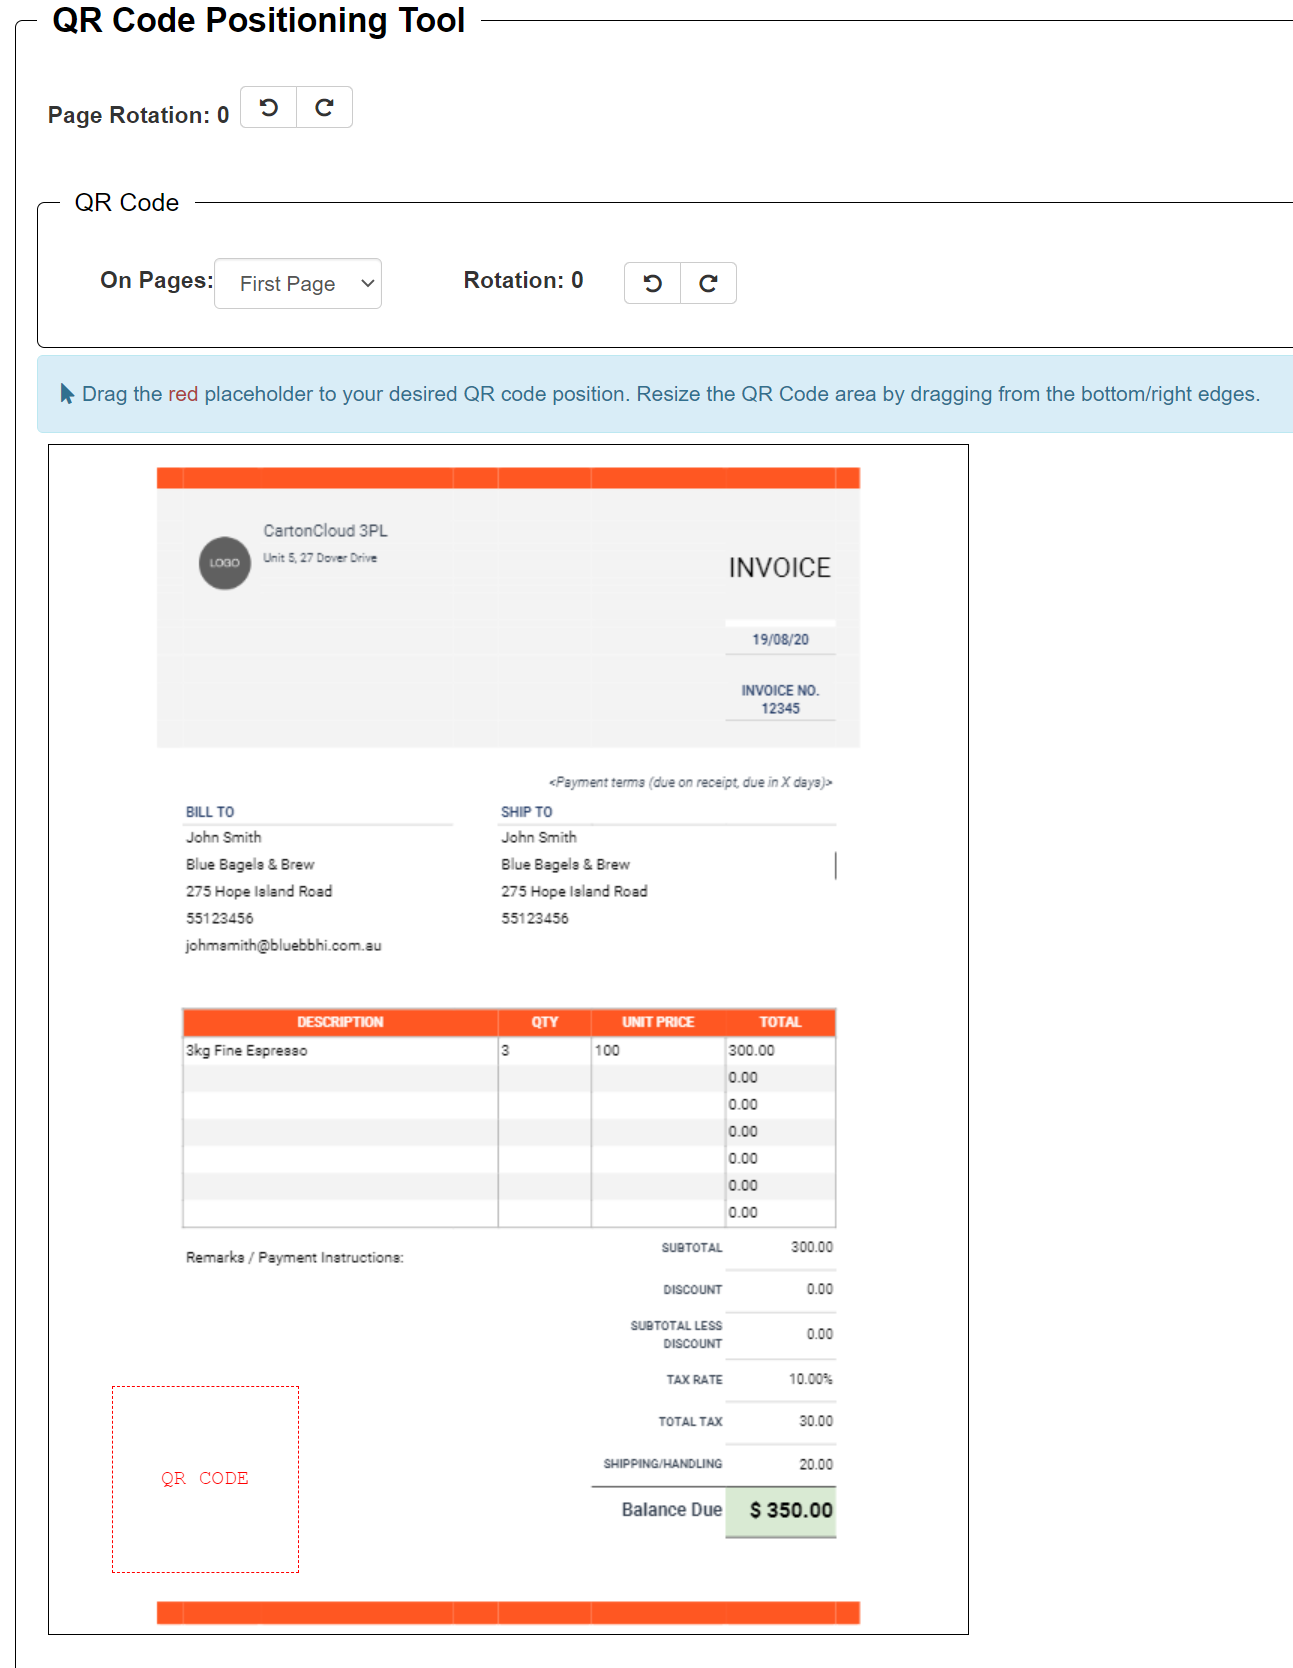Click the Unit 5, 27 Dover Drive address

pos(320,558)
